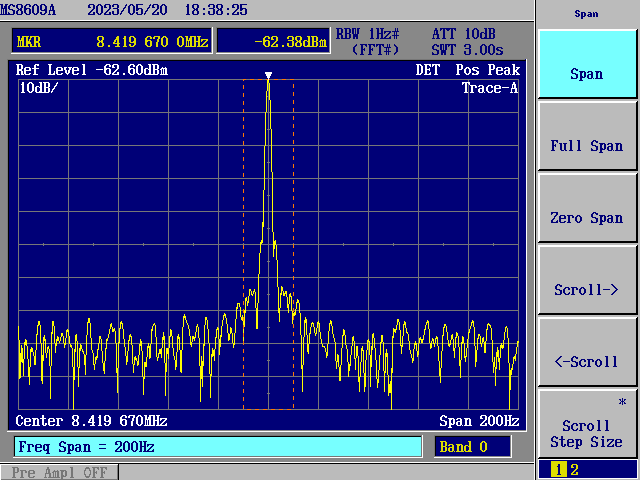The image size is (640, 480).
Task: Click the Pre Ampl OFF status
Action: pos(59,472)
